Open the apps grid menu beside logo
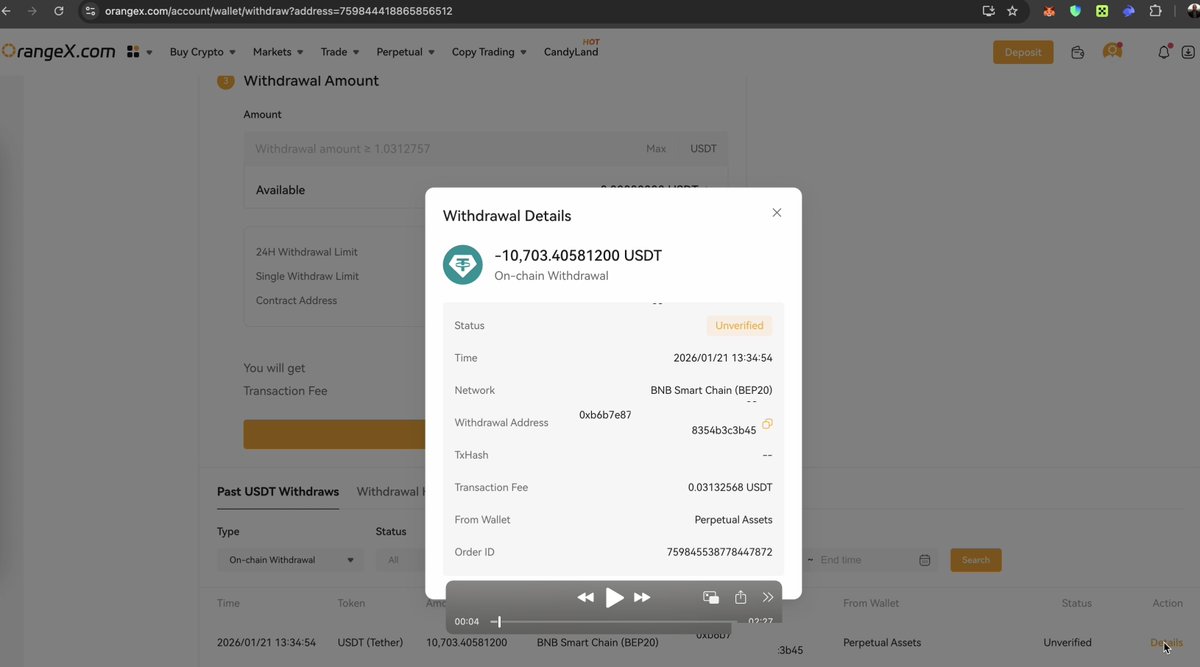 pos(133,51)
